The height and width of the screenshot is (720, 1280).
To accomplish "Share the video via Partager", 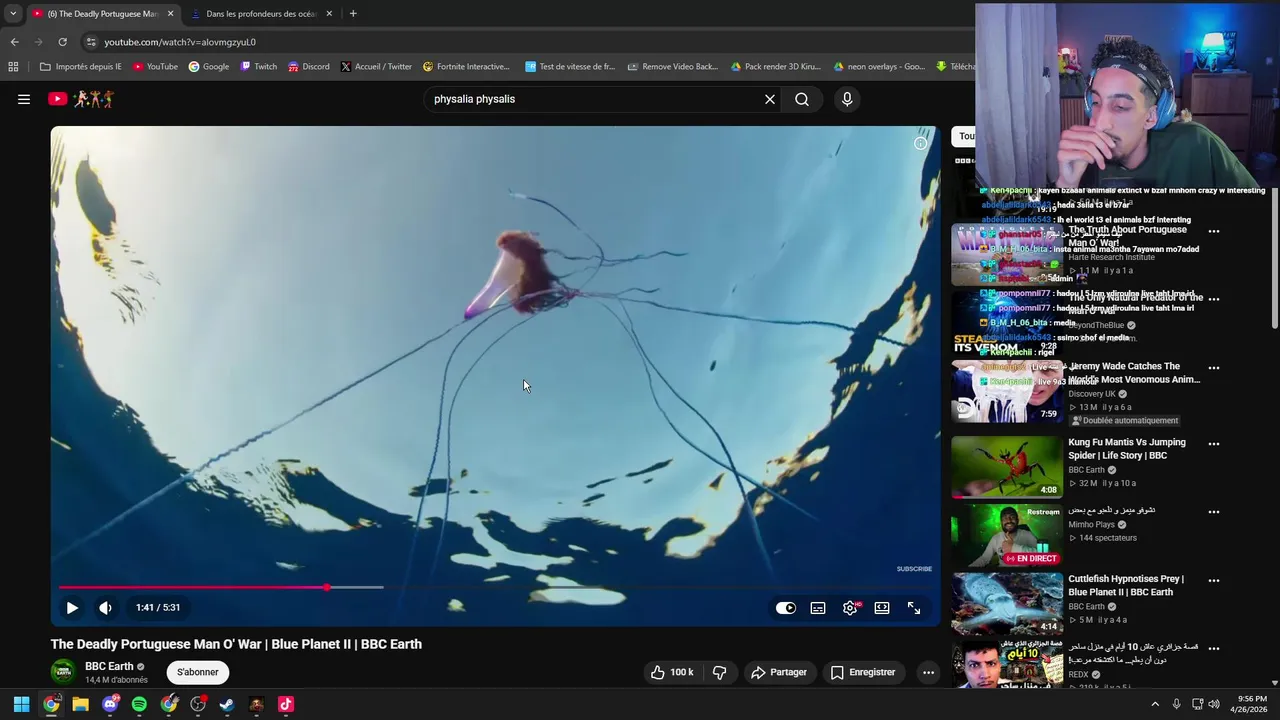I will click(x=779, y=672).
